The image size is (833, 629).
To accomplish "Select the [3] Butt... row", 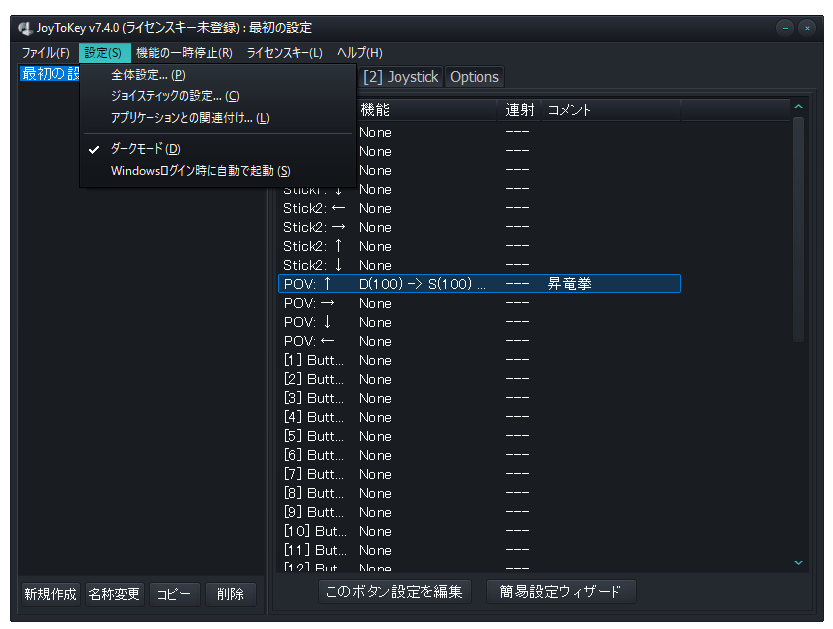I will click(479, 398).
